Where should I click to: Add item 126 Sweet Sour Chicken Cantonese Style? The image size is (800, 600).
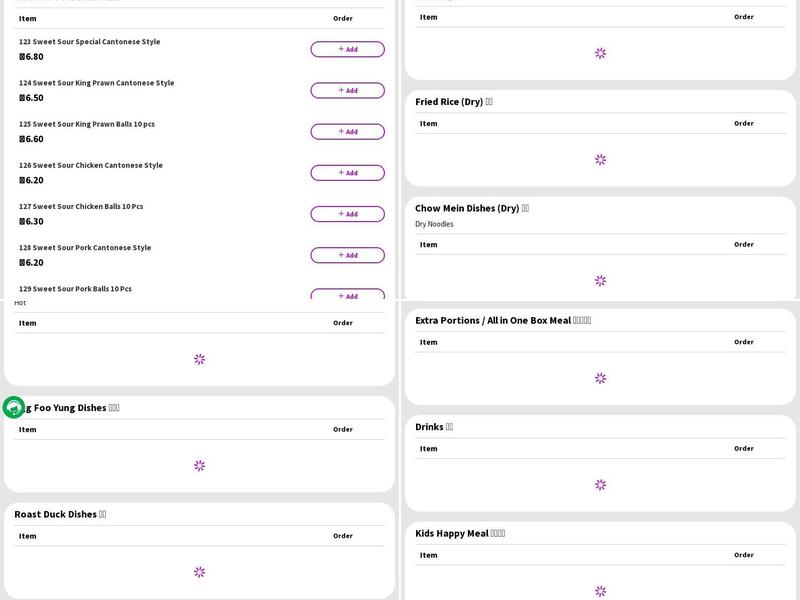(347, 172)
